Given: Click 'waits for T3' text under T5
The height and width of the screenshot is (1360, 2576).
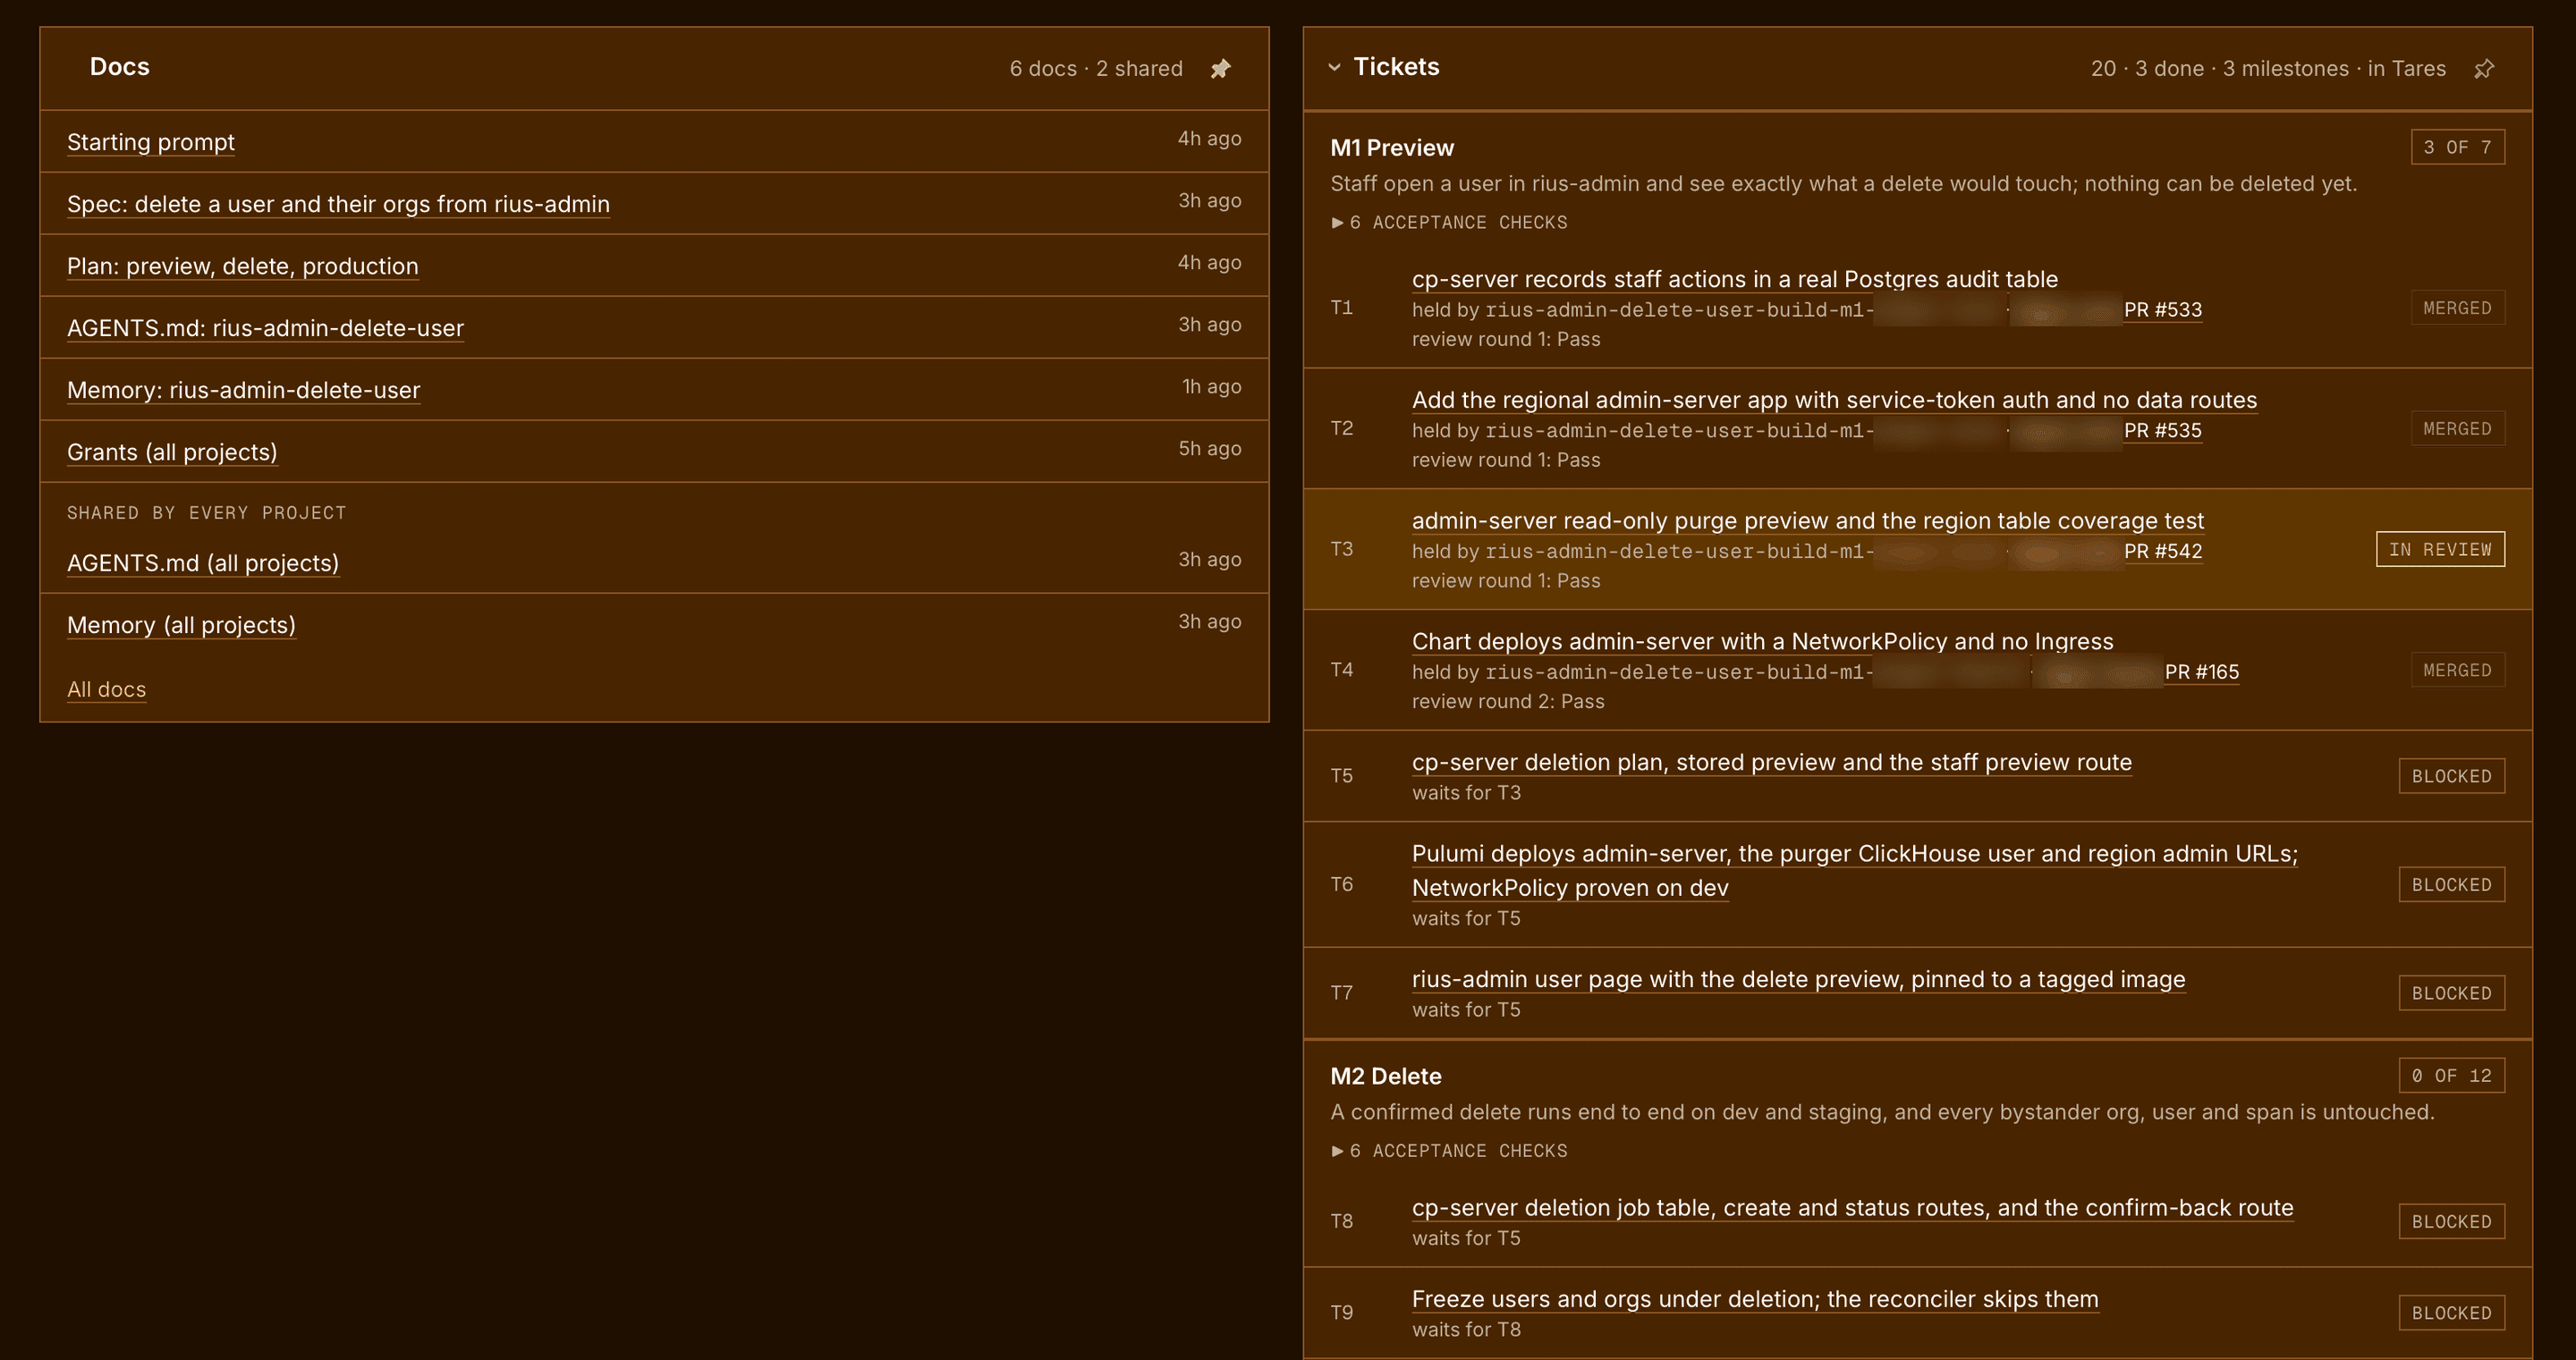Looking at the screenshot, I should coord(1466,793).
